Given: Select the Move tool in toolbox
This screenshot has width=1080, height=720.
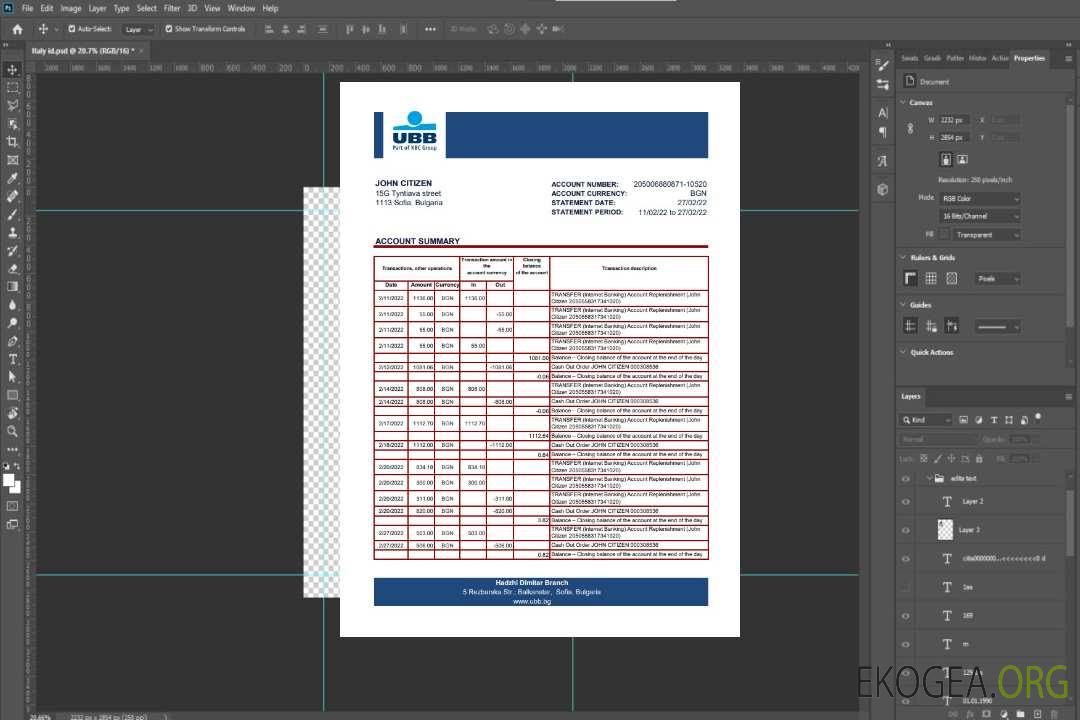Looking at the screenshot, I should pyautogui.click(x=12, y=70).
